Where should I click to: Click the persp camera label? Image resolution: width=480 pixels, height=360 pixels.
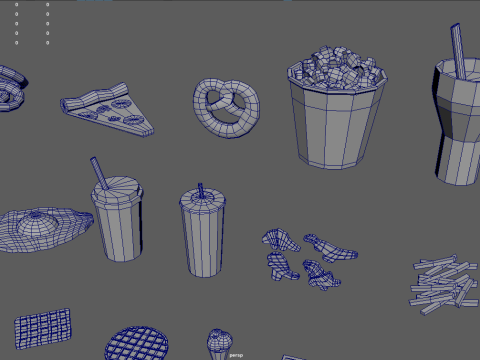point(236,355)
